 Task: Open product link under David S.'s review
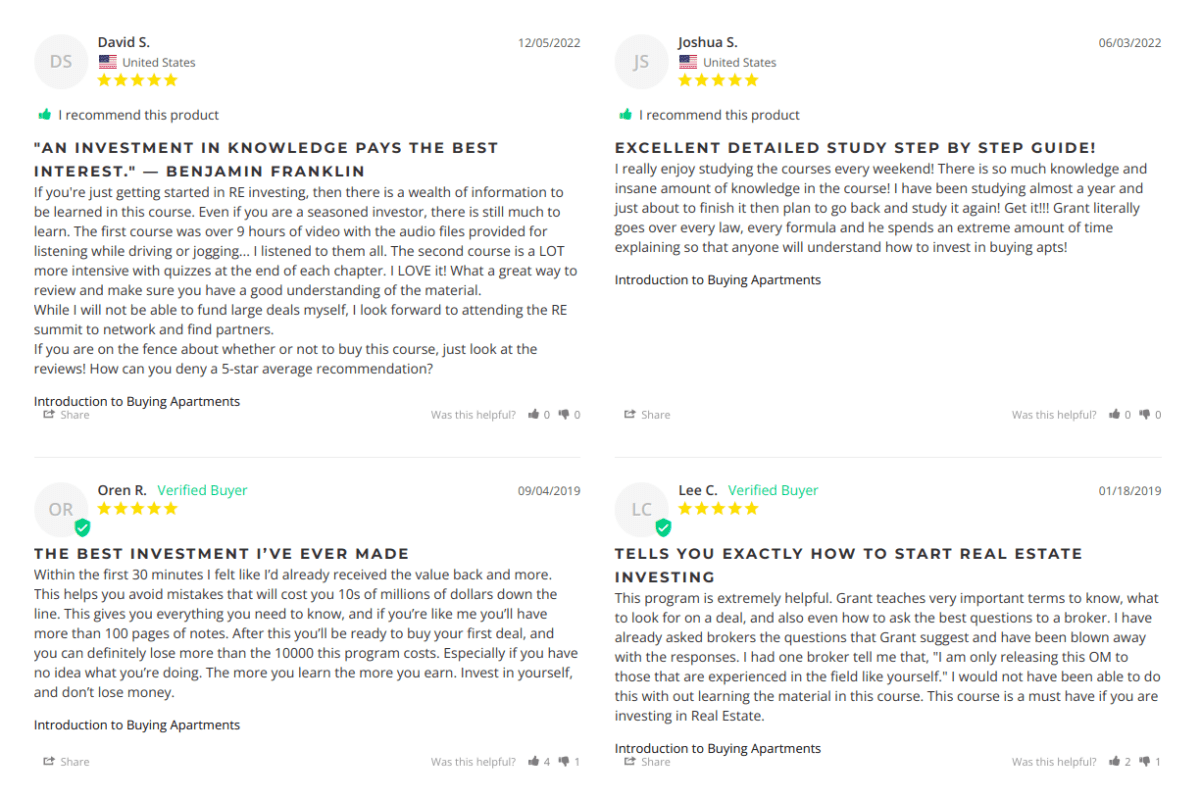(x=137, y=401)
